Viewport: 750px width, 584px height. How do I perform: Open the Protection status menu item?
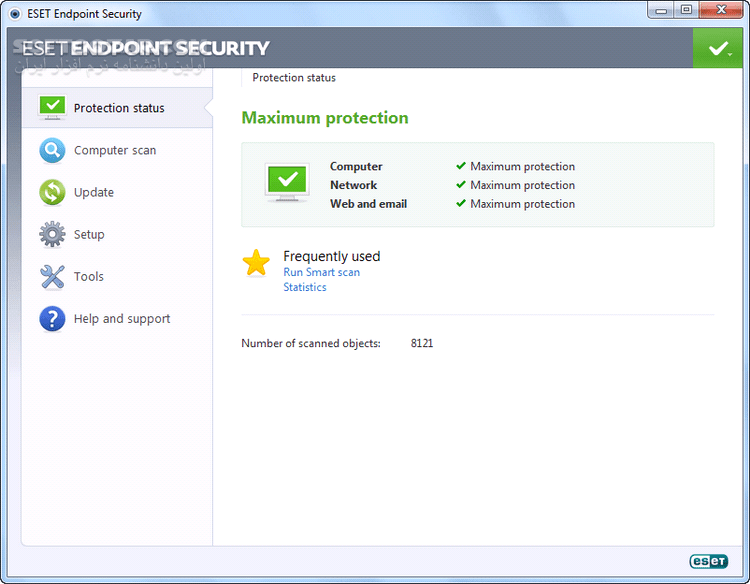tap(117, 108)
